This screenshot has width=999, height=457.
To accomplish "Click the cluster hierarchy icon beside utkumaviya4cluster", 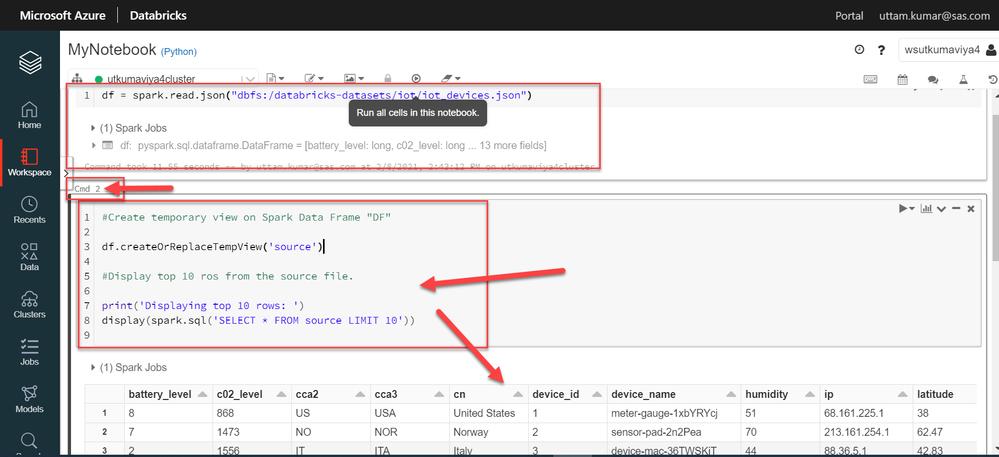I will [x=77, y=78].
